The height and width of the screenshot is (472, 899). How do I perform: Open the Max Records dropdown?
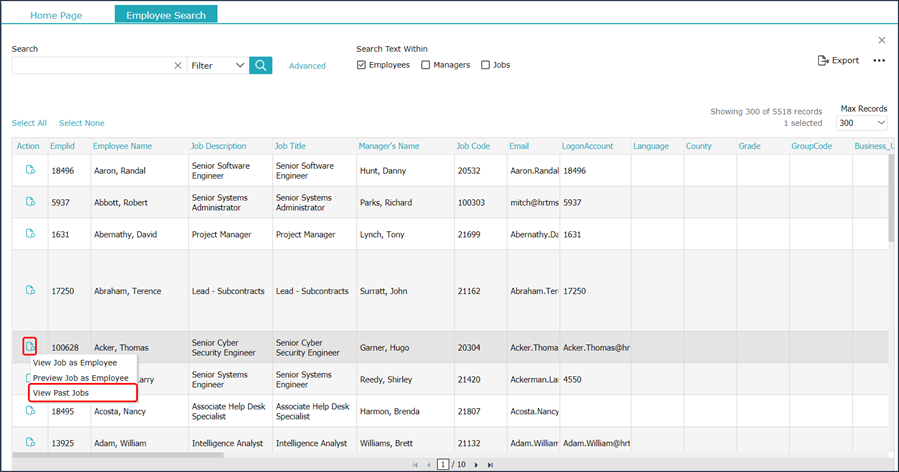click(x=862, y=123)
